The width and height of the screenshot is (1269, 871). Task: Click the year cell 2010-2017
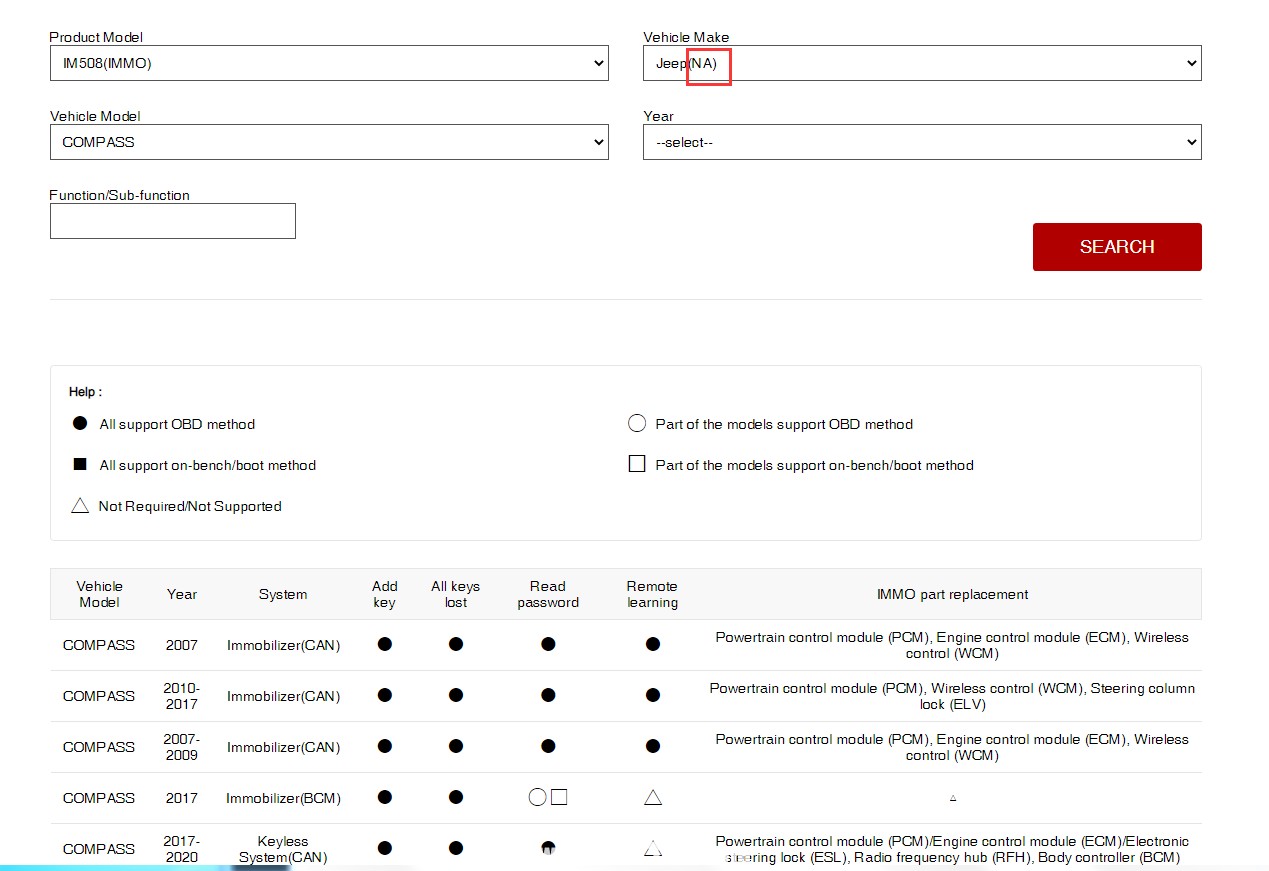[182, 695]
